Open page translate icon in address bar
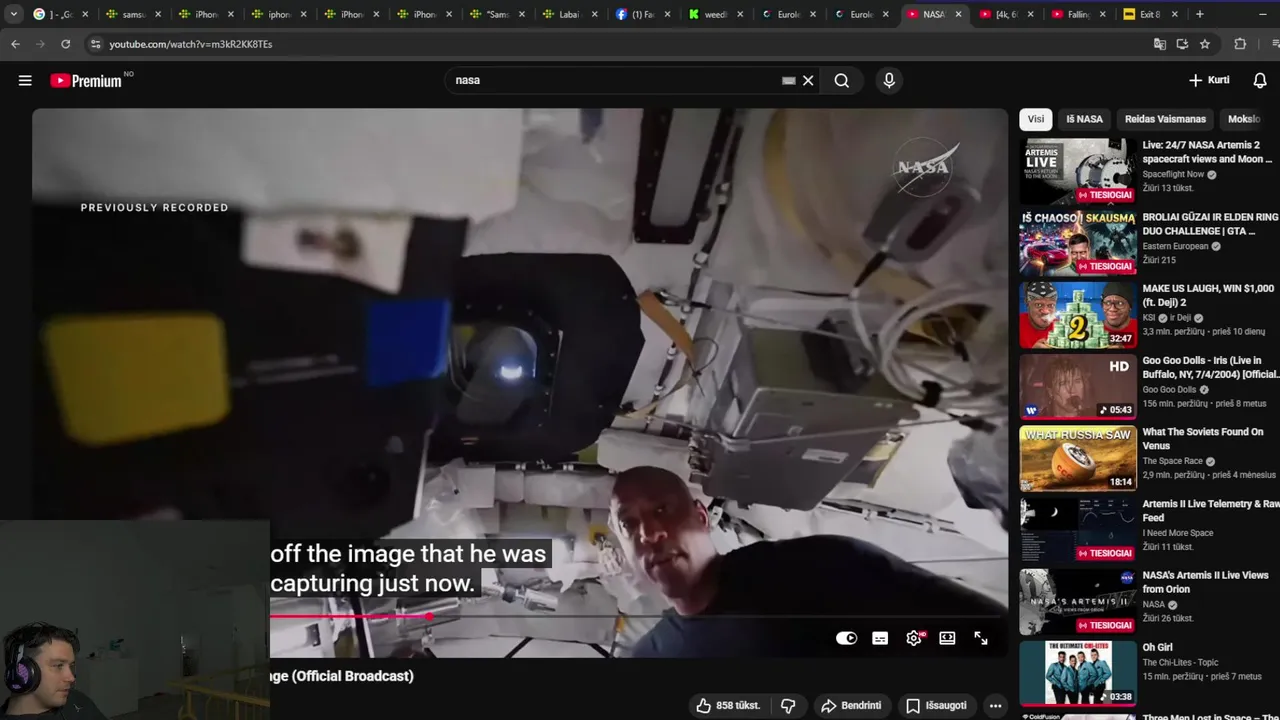The image size is (1280, 720). [1159, 44]
